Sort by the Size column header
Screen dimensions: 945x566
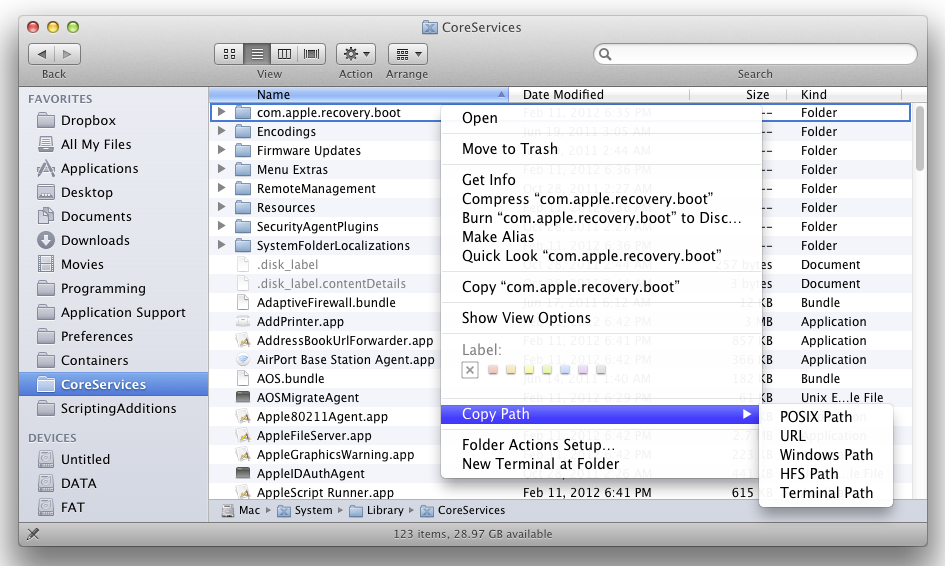point(738,95)
